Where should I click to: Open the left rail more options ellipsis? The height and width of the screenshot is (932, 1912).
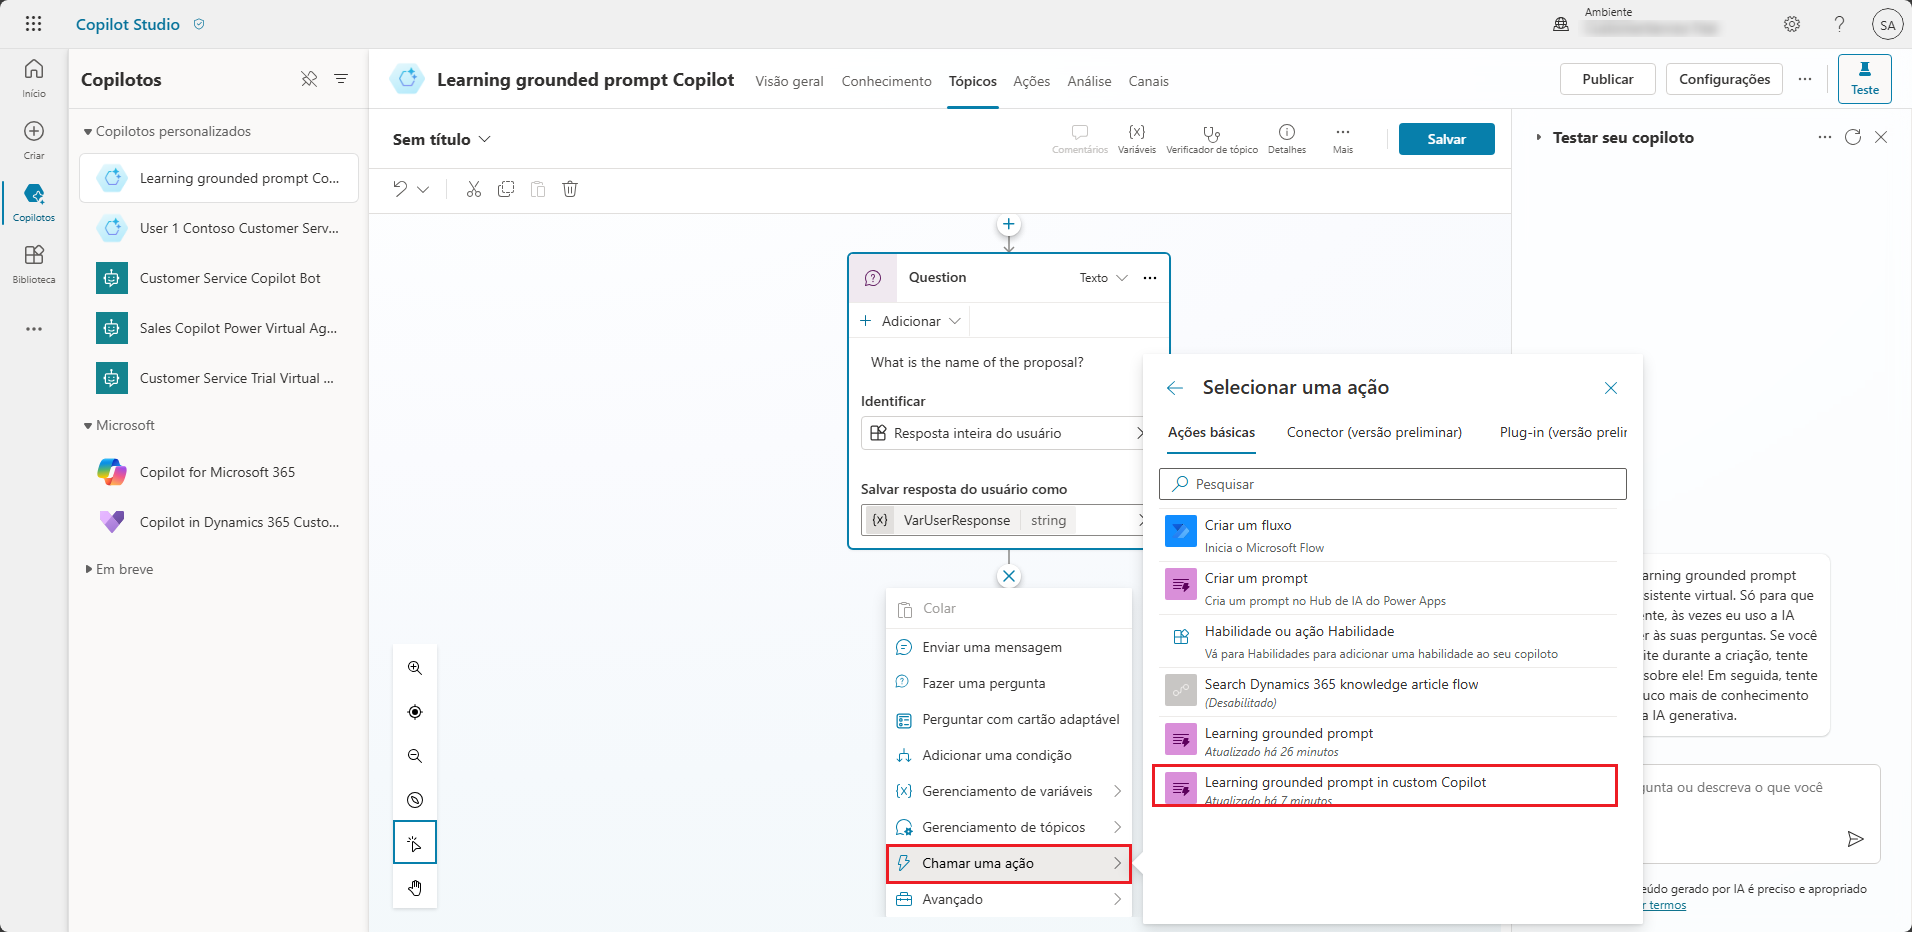click(x=34, y=329)
